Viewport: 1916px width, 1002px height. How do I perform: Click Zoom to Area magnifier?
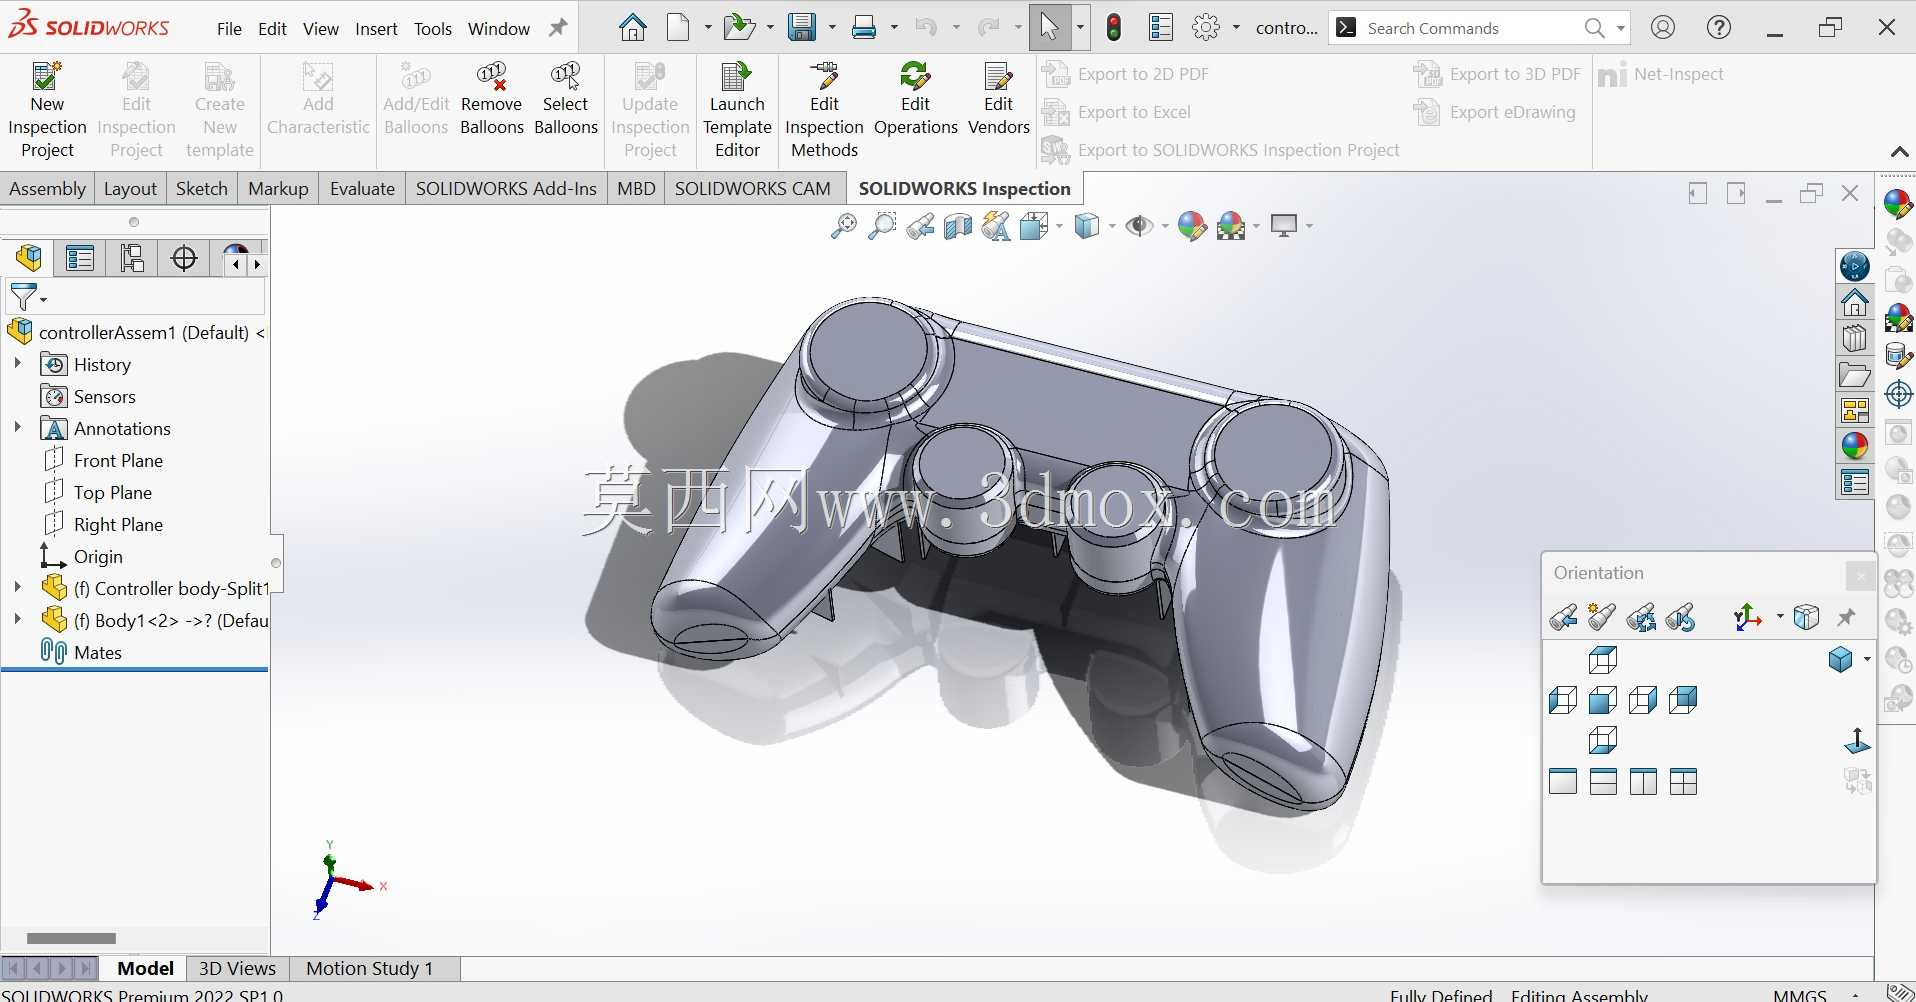(x=881, y=226)
